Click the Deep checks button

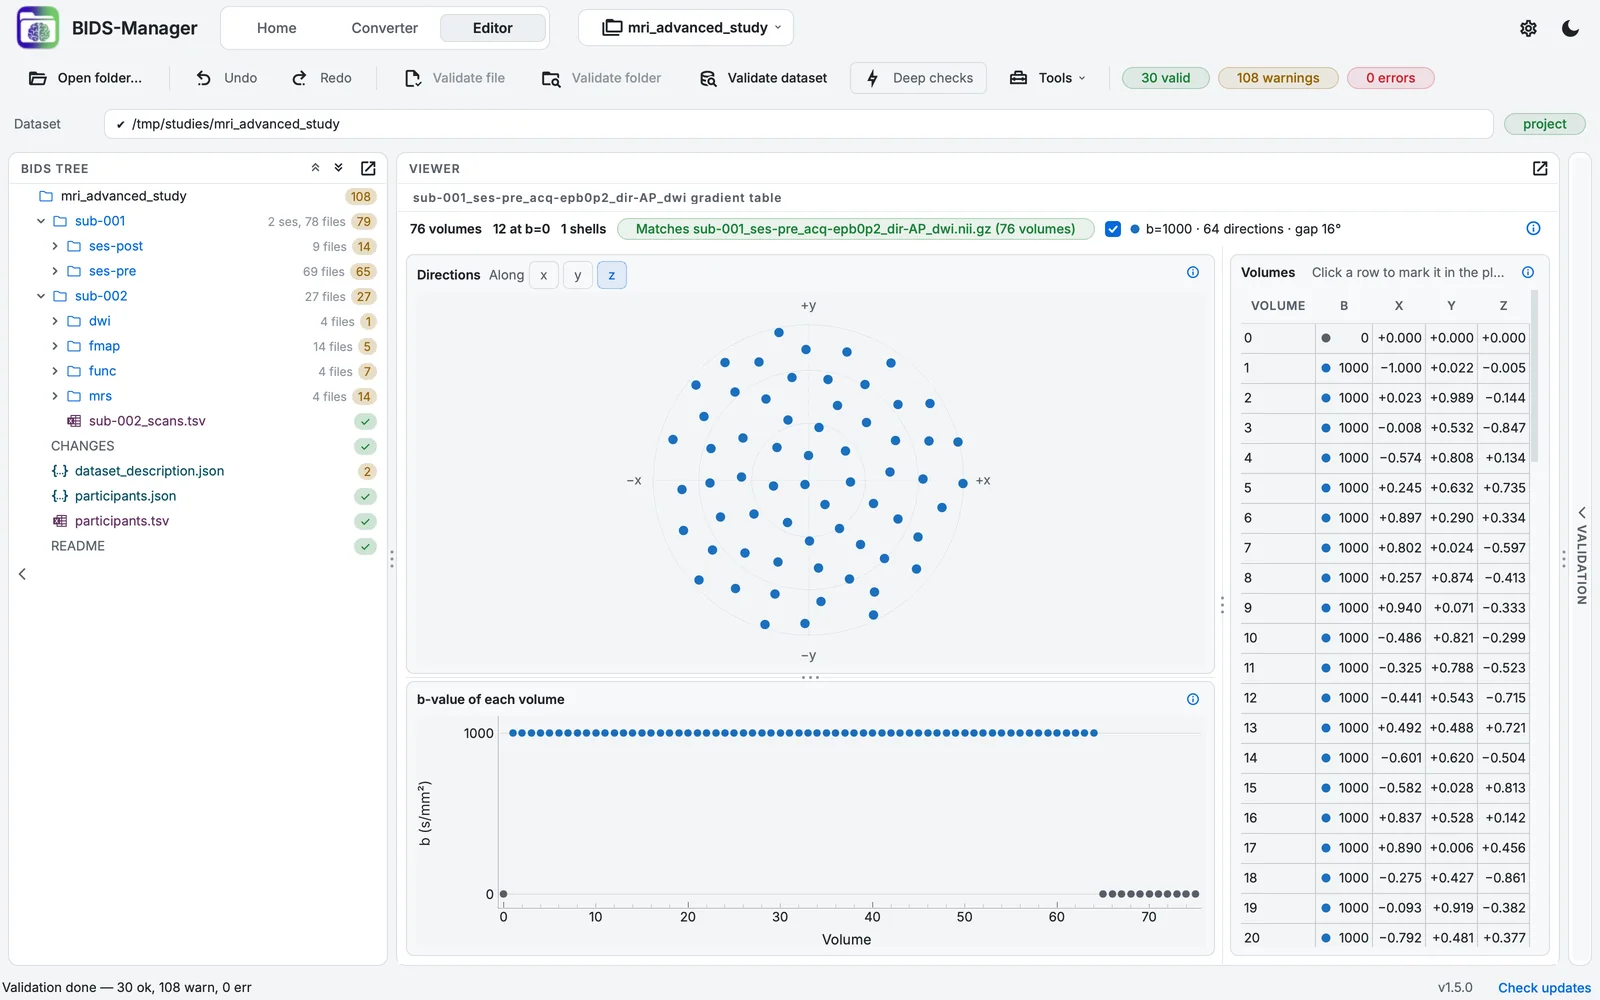point(919,78)
